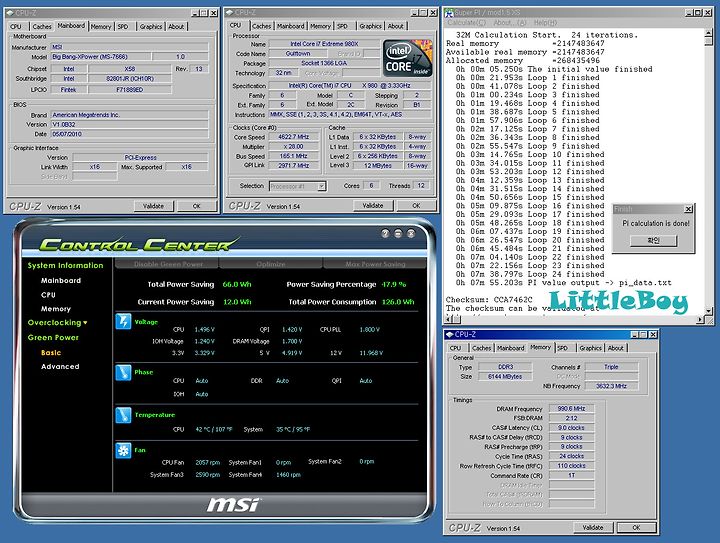Close the Finish dialog with its X

pos(688,209)
